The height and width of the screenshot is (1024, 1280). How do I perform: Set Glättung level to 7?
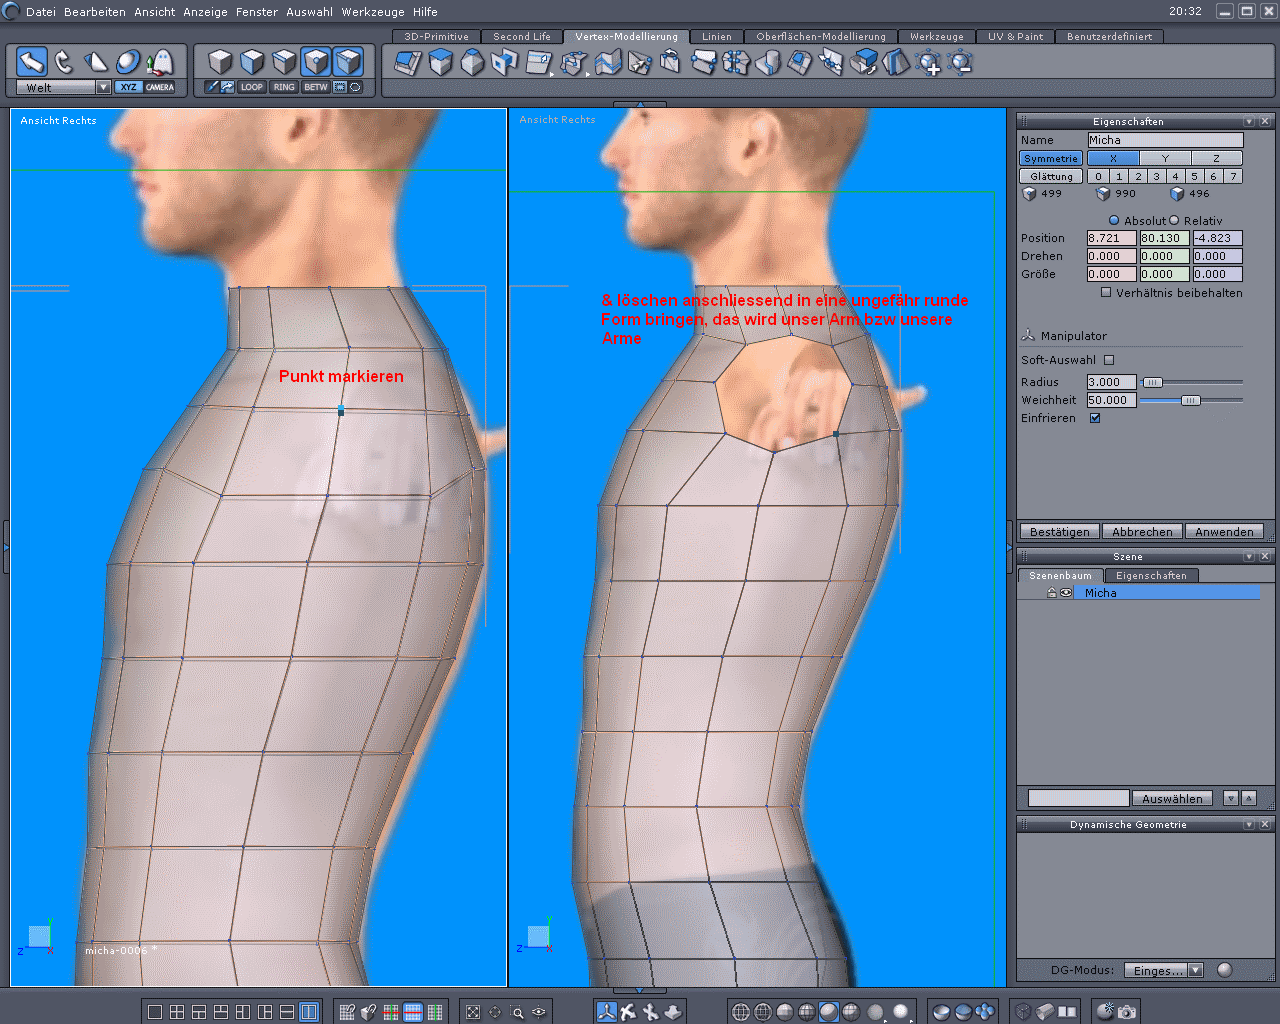(x=1233, y=176)
